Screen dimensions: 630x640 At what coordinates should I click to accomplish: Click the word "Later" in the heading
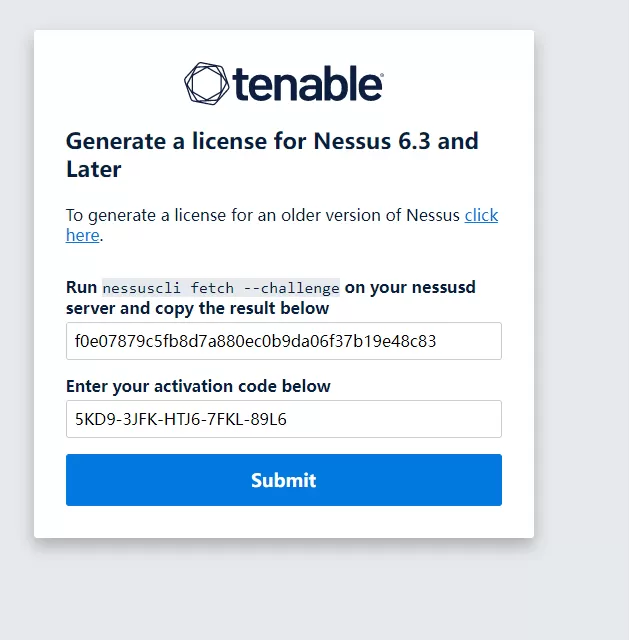94,169
